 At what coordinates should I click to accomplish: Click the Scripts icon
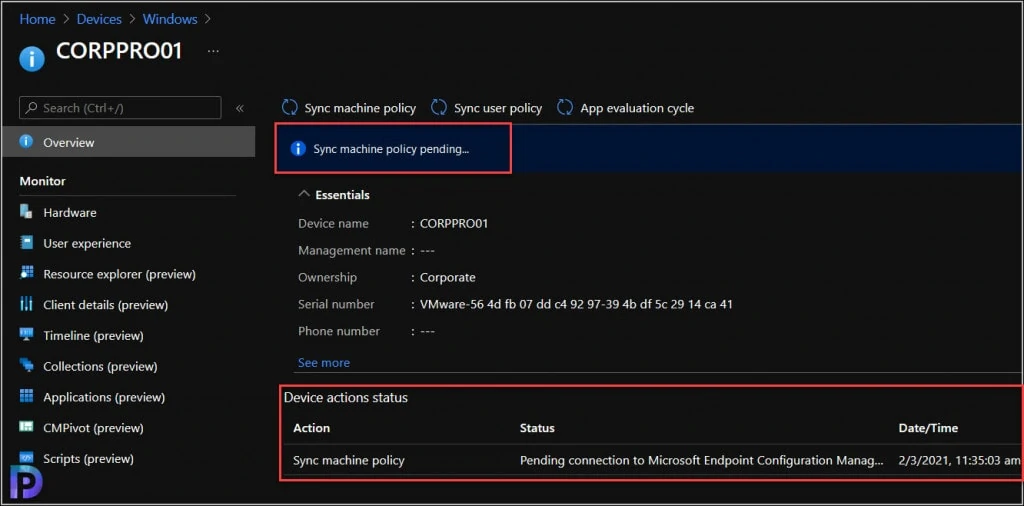point(26,458)
